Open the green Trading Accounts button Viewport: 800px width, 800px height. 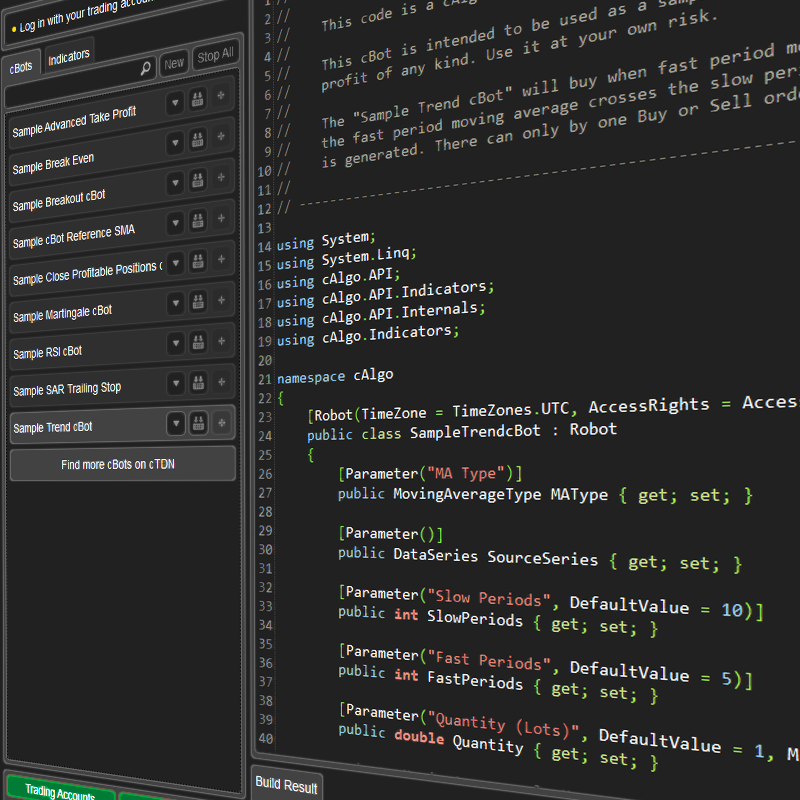point(59,791)
